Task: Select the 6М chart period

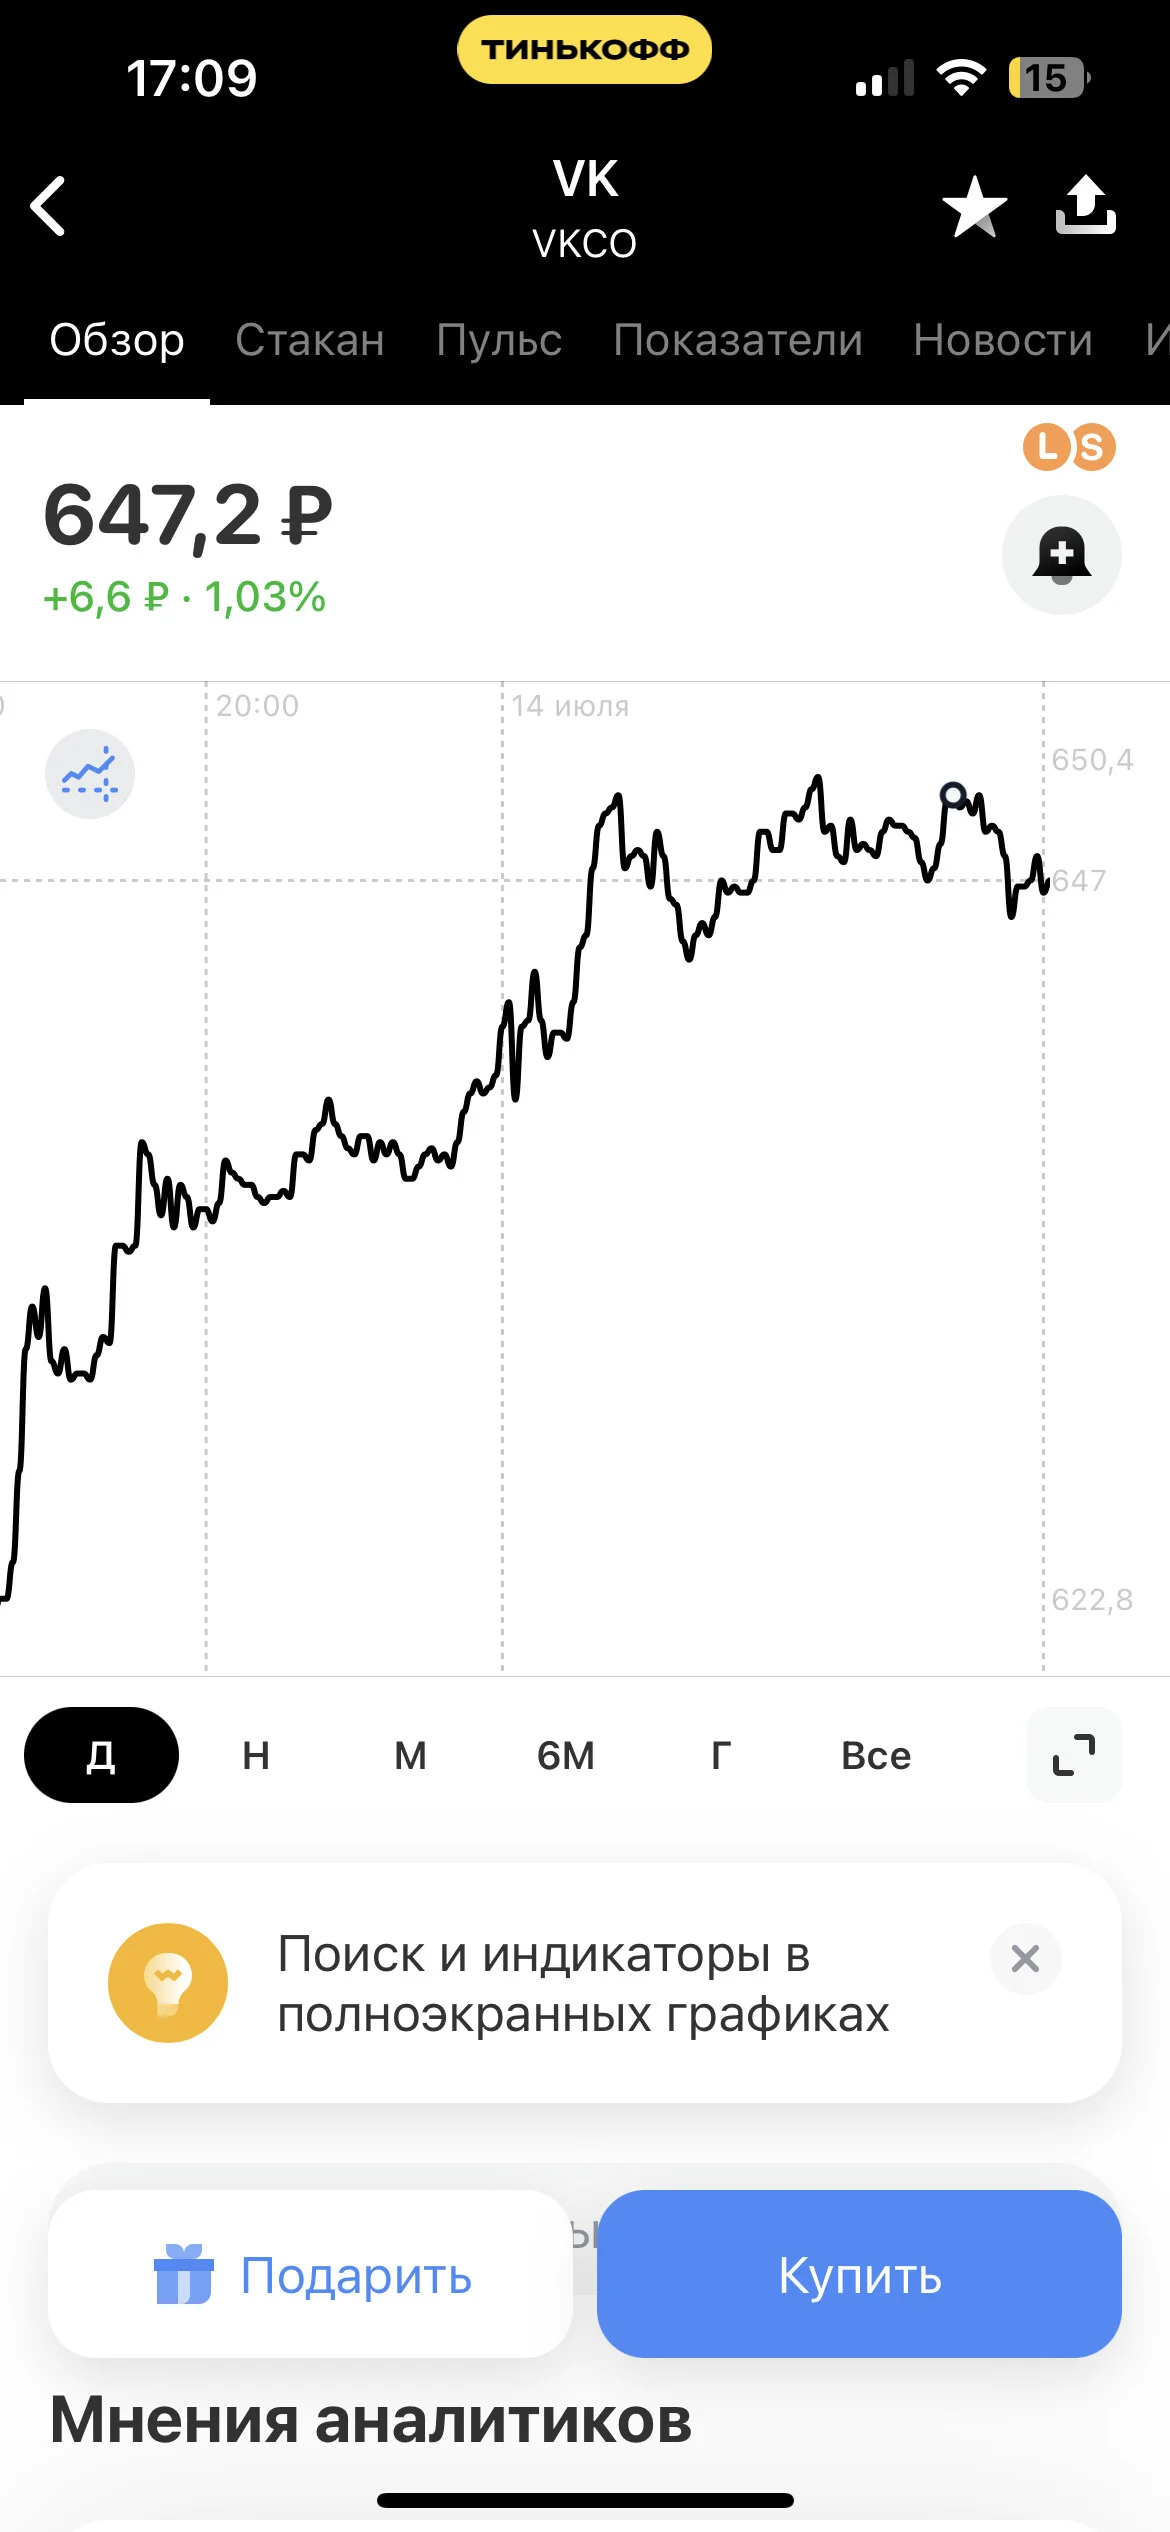Action: coord(566,1755)
